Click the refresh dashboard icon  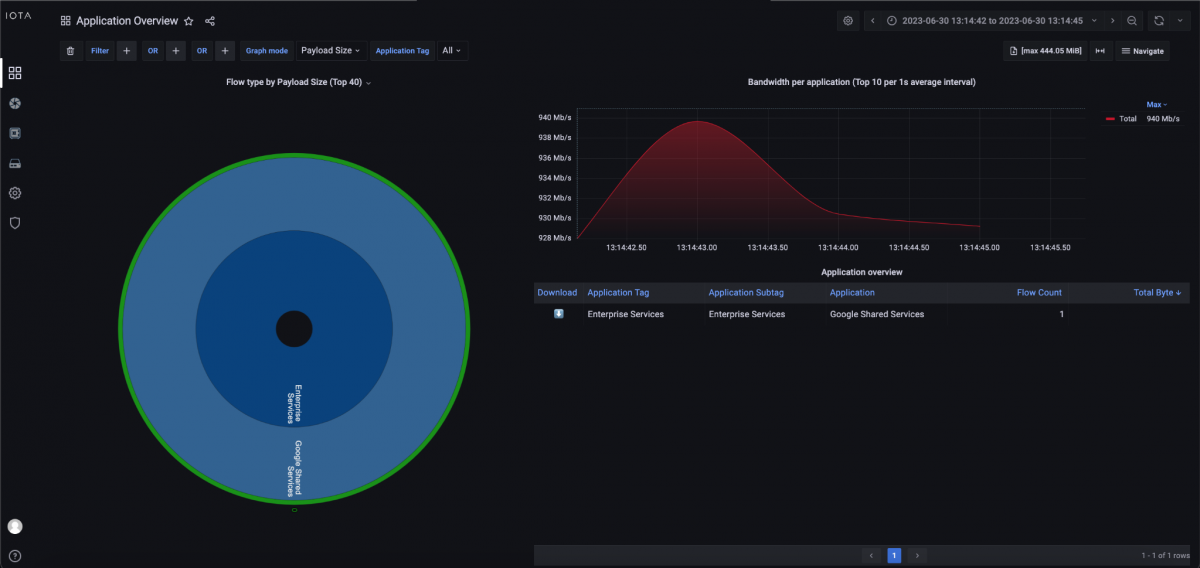[x=1159, y=21]
